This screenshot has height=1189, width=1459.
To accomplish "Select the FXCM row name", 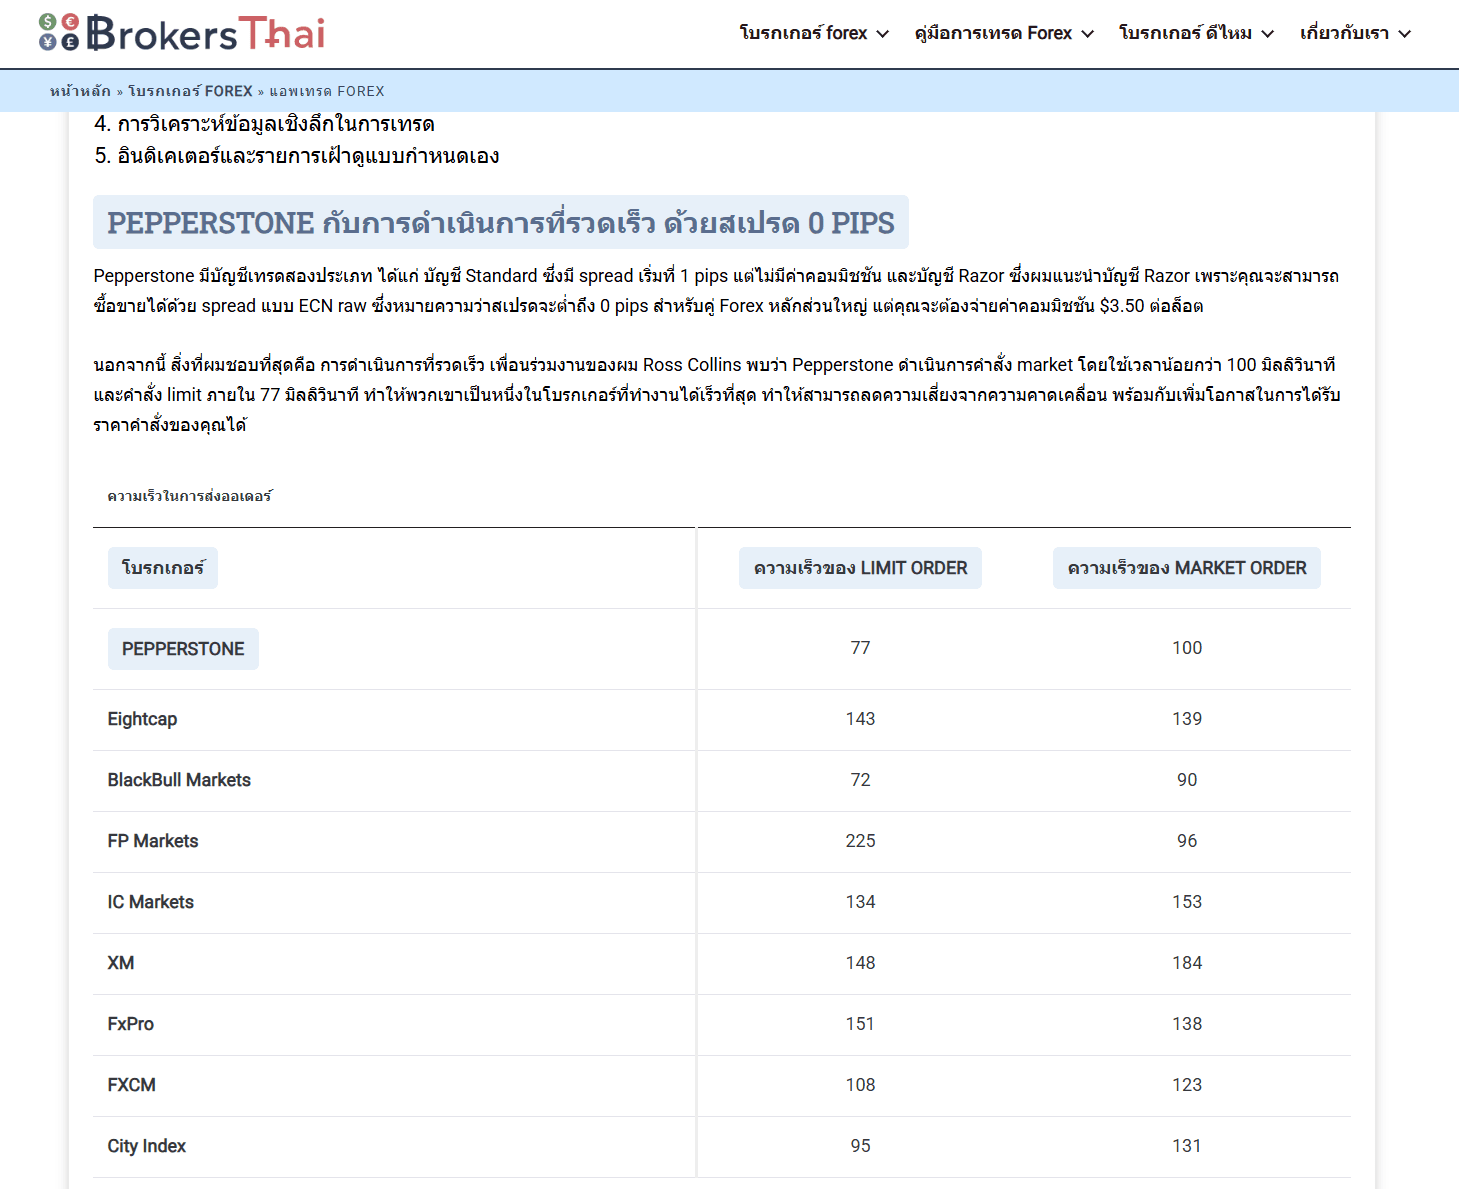I will 132,1085.
